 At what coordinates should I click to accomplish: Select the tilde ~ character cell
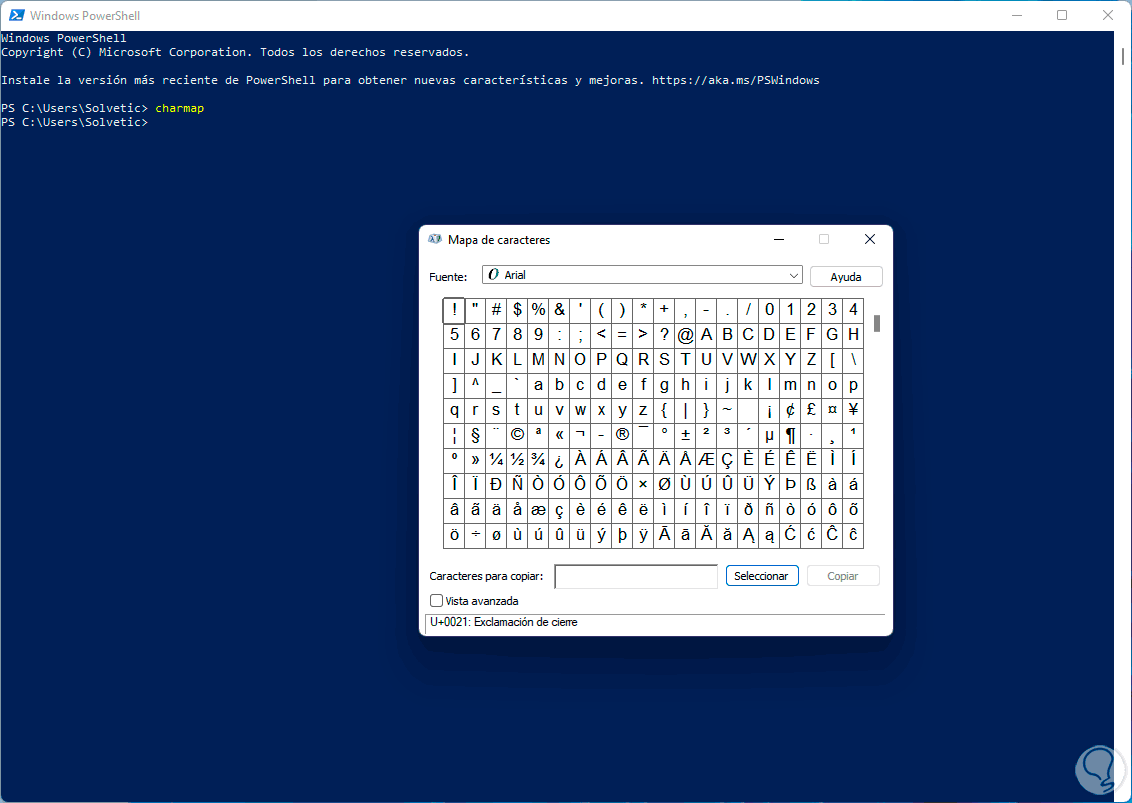pos(727,410)
